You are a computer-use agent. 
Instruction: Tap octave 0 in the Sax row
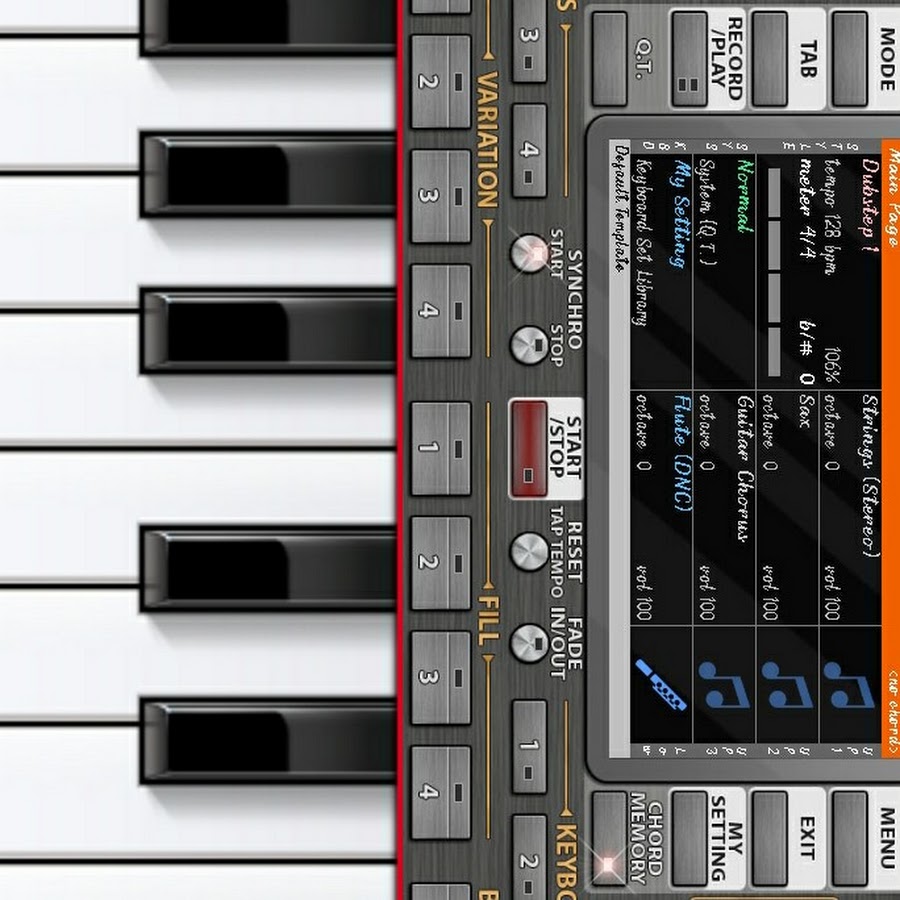click(x=769, y=433)
